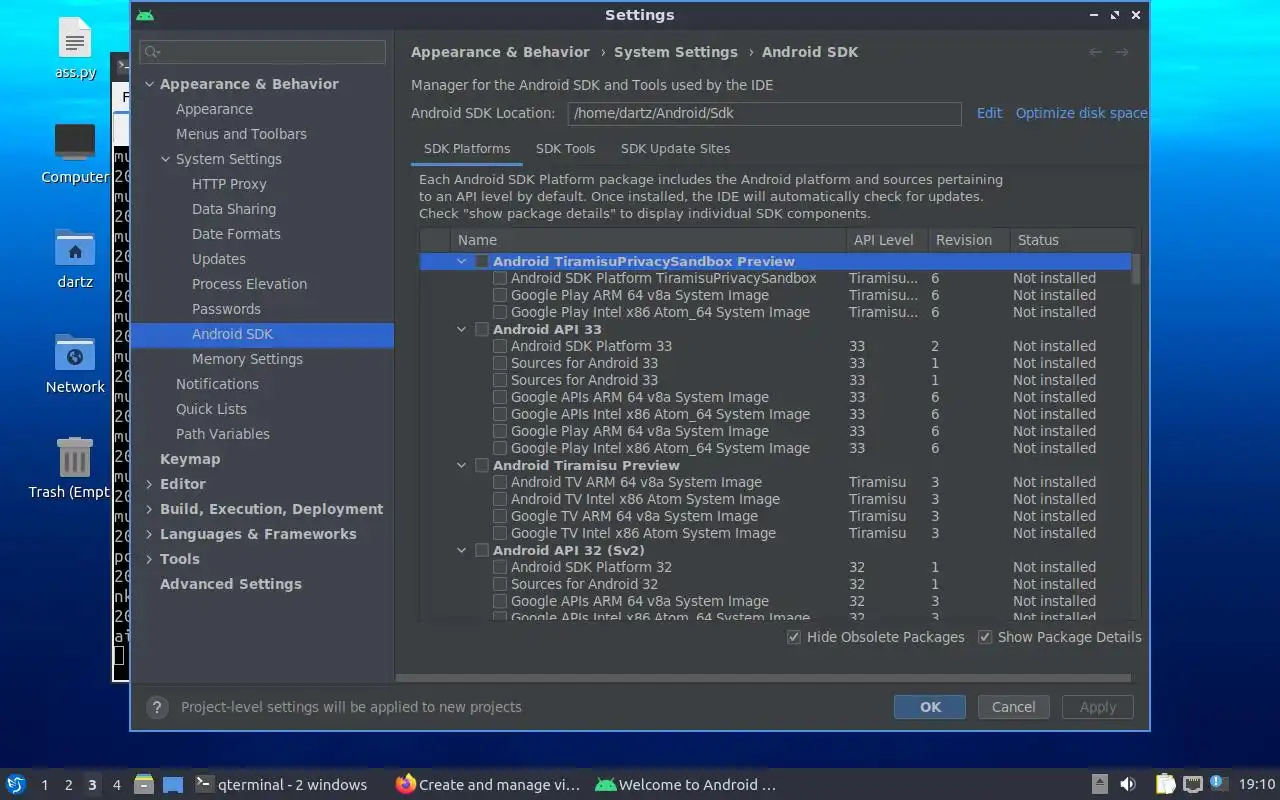Open the start menu in the taskbar
The image size is (1280, 800).
tap(16, 784)
